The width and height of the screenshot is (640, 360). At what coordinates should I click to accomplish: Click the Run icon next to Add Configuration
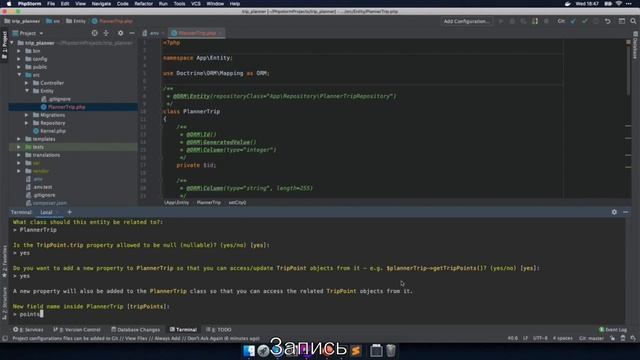click(x=501, y=21)
